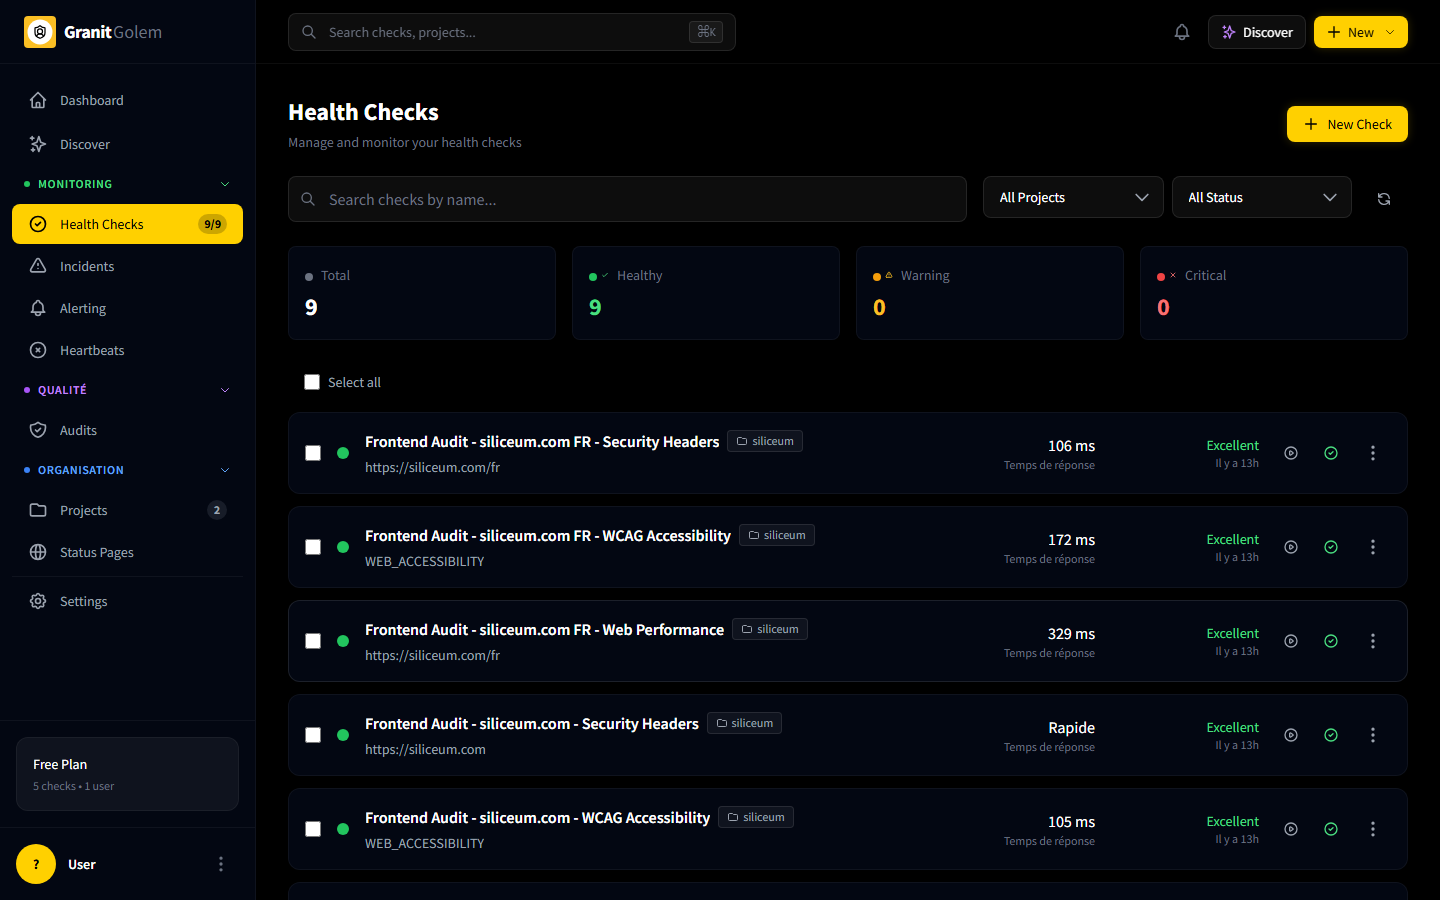Open more options for Web Performance row
Image resolution: width=1440 pixels, height=900 pixels.
tap(1373, 641)
